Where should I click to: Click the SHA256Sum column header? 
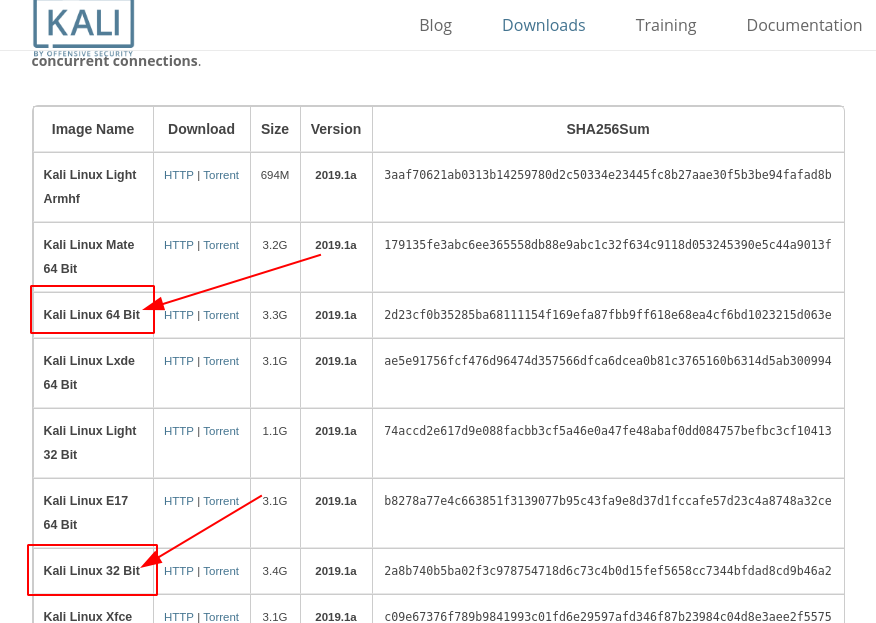click(608, 129)
